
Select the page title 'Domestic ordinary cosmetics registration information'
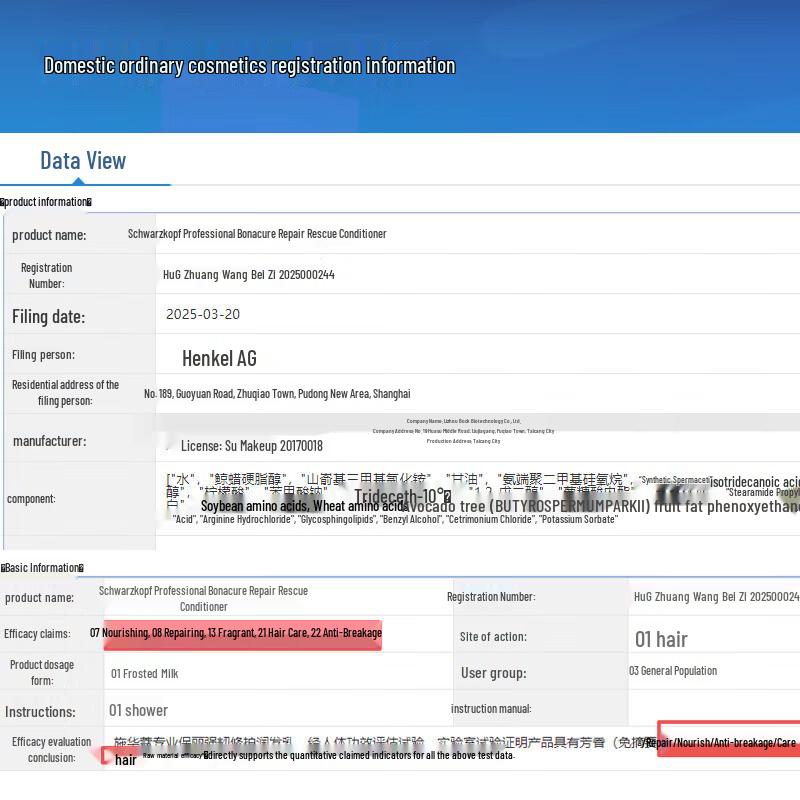[249, 66]
